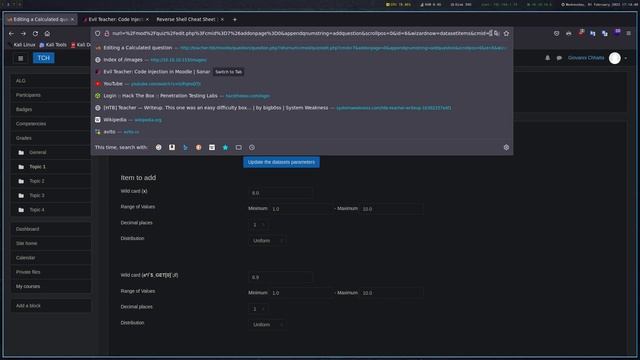Open the Moodle messages chat icon
This screenshot has height=360, width=640.
coord(559,58)
